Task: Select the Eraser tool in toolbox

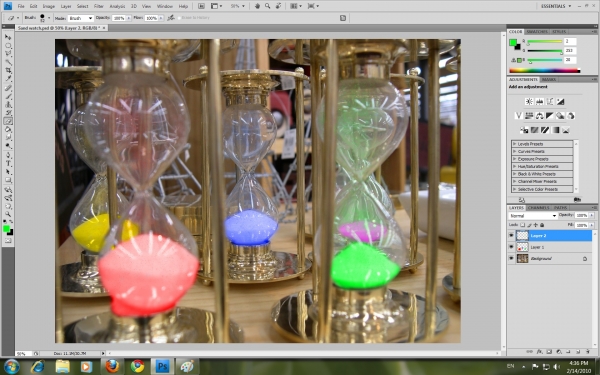Action: click(x=8, y=121)
